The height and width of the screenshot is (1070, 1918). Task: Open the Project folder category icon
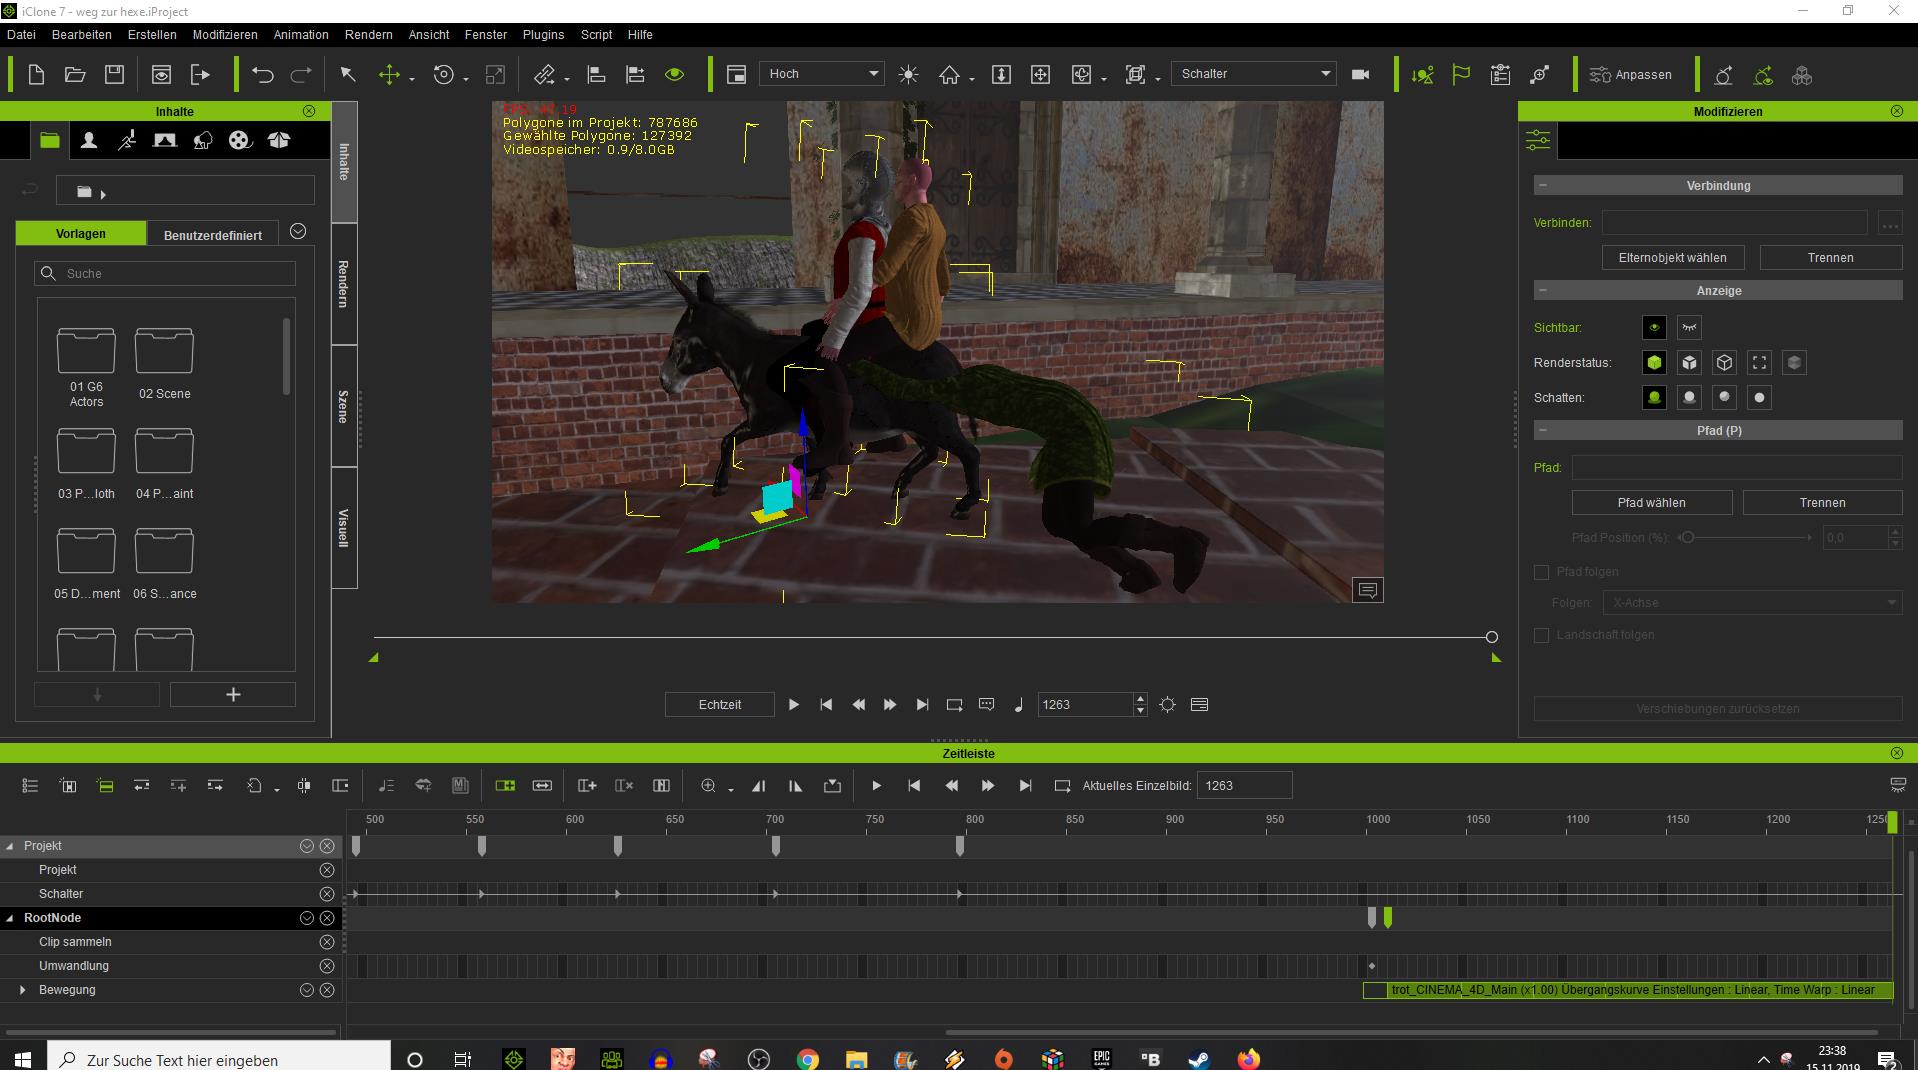click(x=49, y=140)
